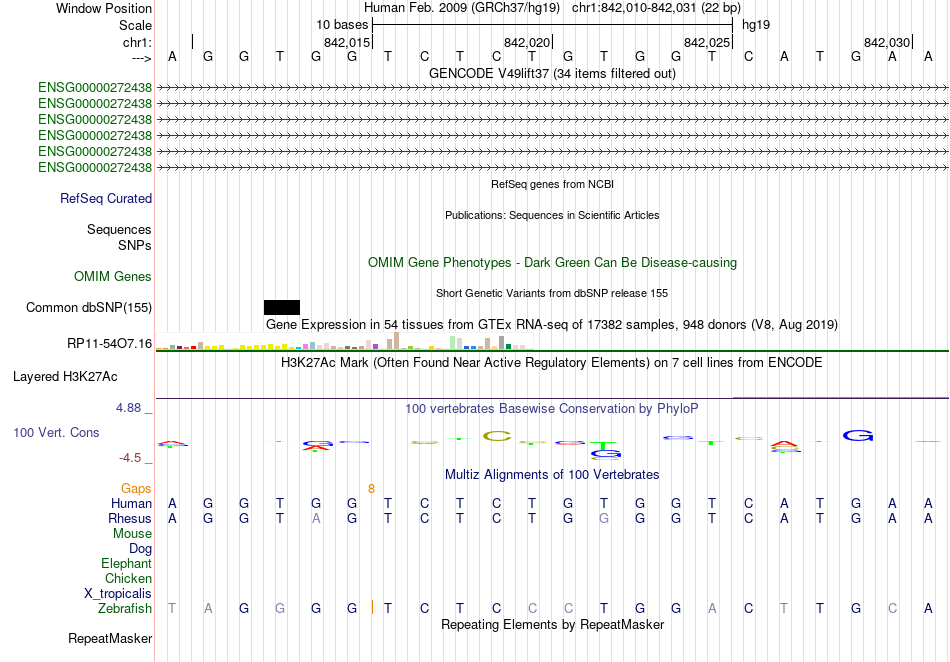The width and height of the screenshot is (950, 662).
Task: Click the hg19 text beside the scale bar
Action: click(x=756, y=25)
